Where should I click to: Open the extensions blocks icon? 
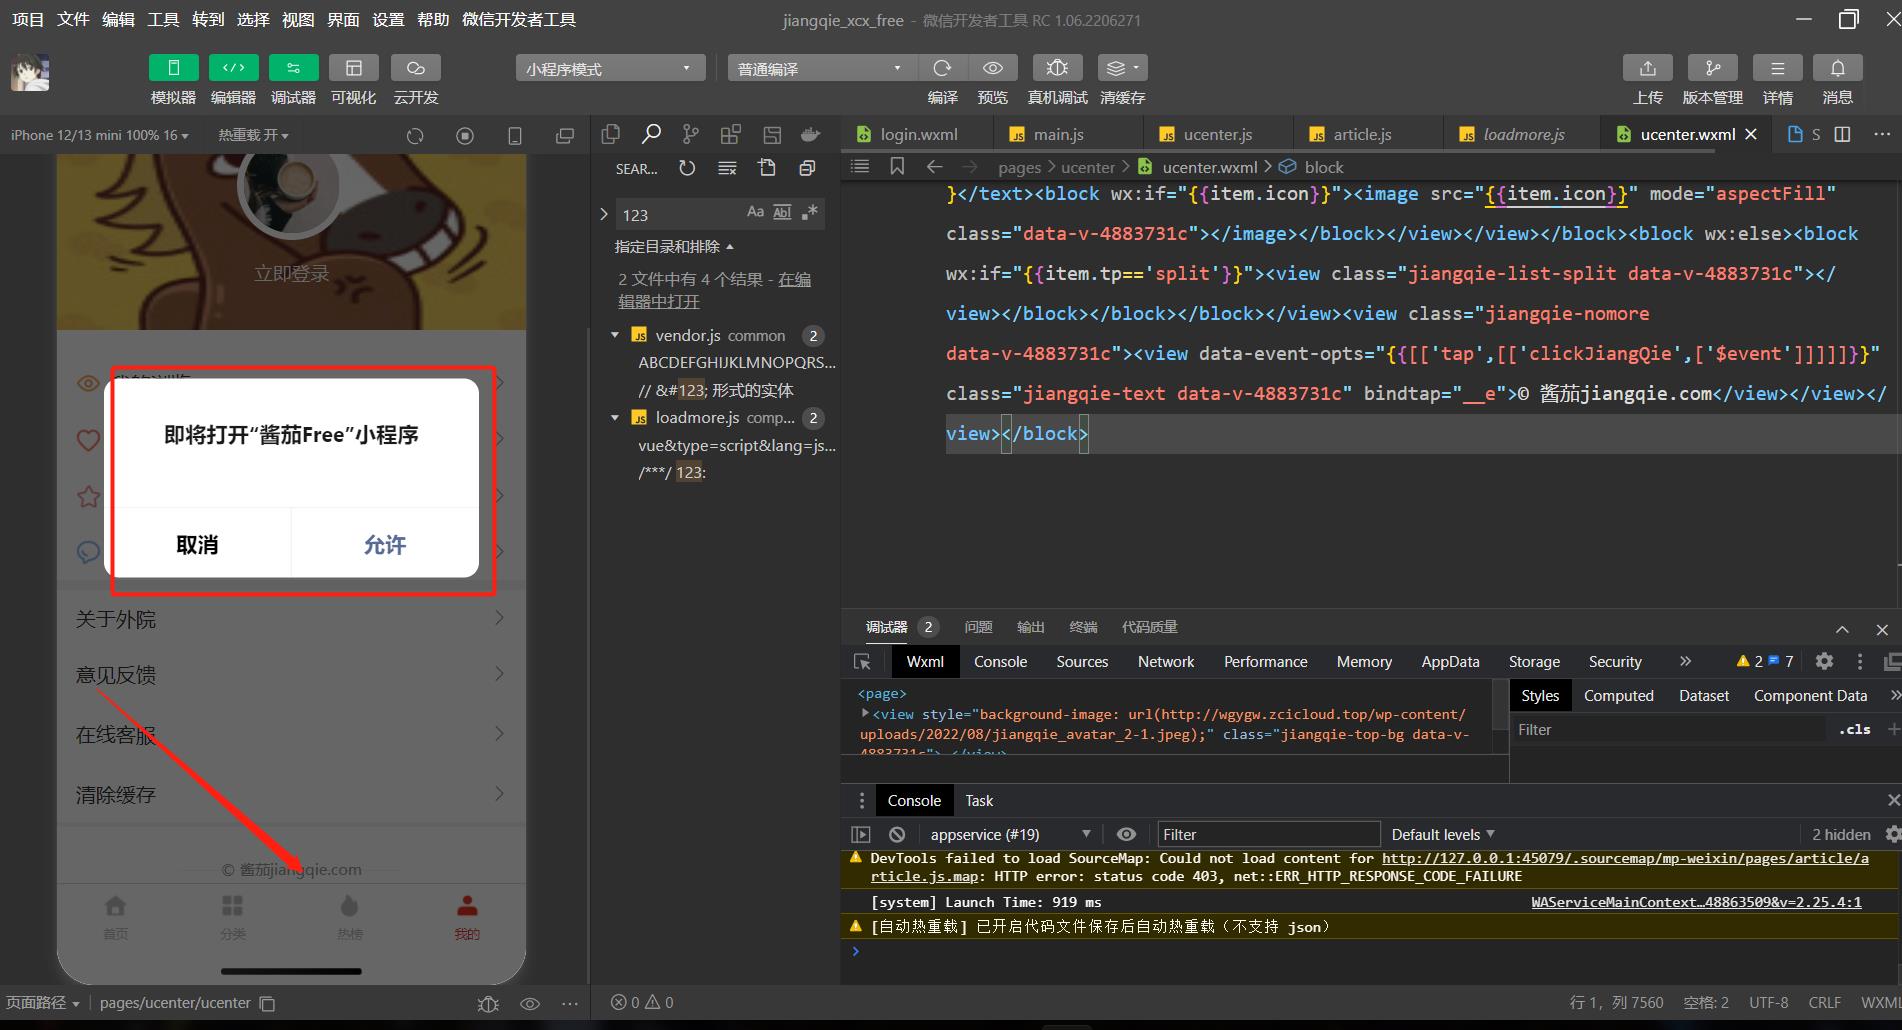[x=731, y=134]
